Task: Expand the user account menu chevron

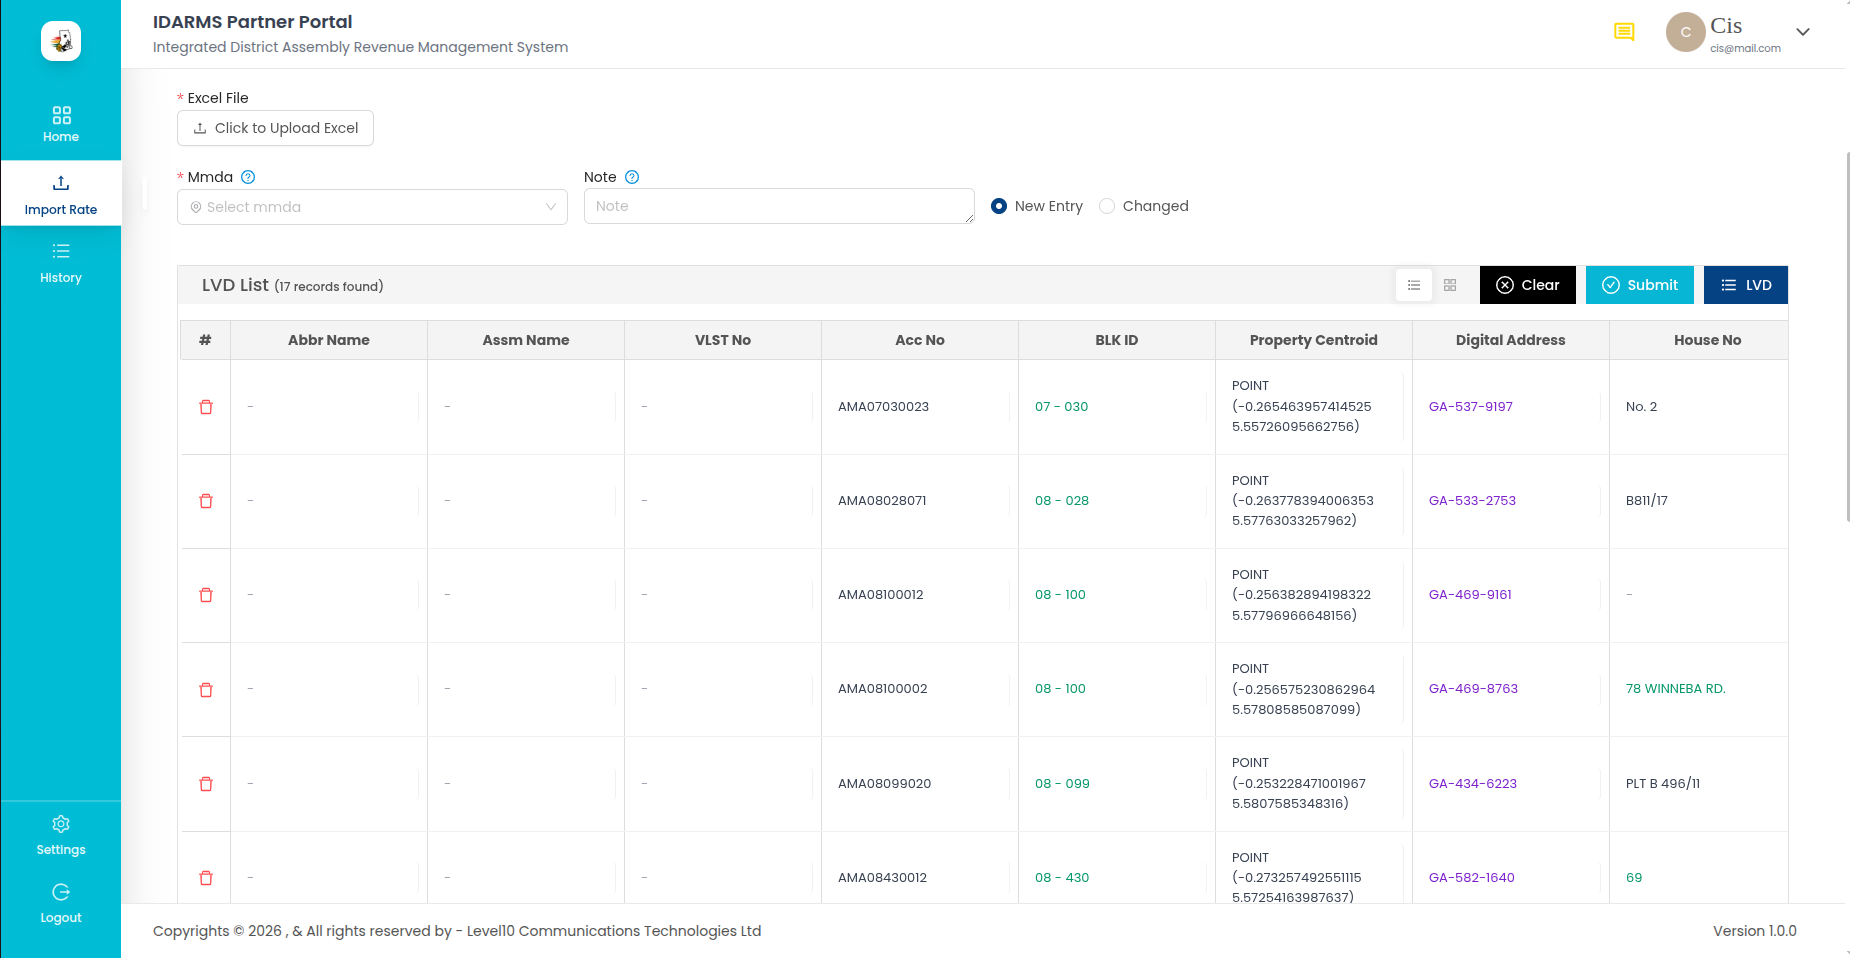Action: pos(1803,32)
